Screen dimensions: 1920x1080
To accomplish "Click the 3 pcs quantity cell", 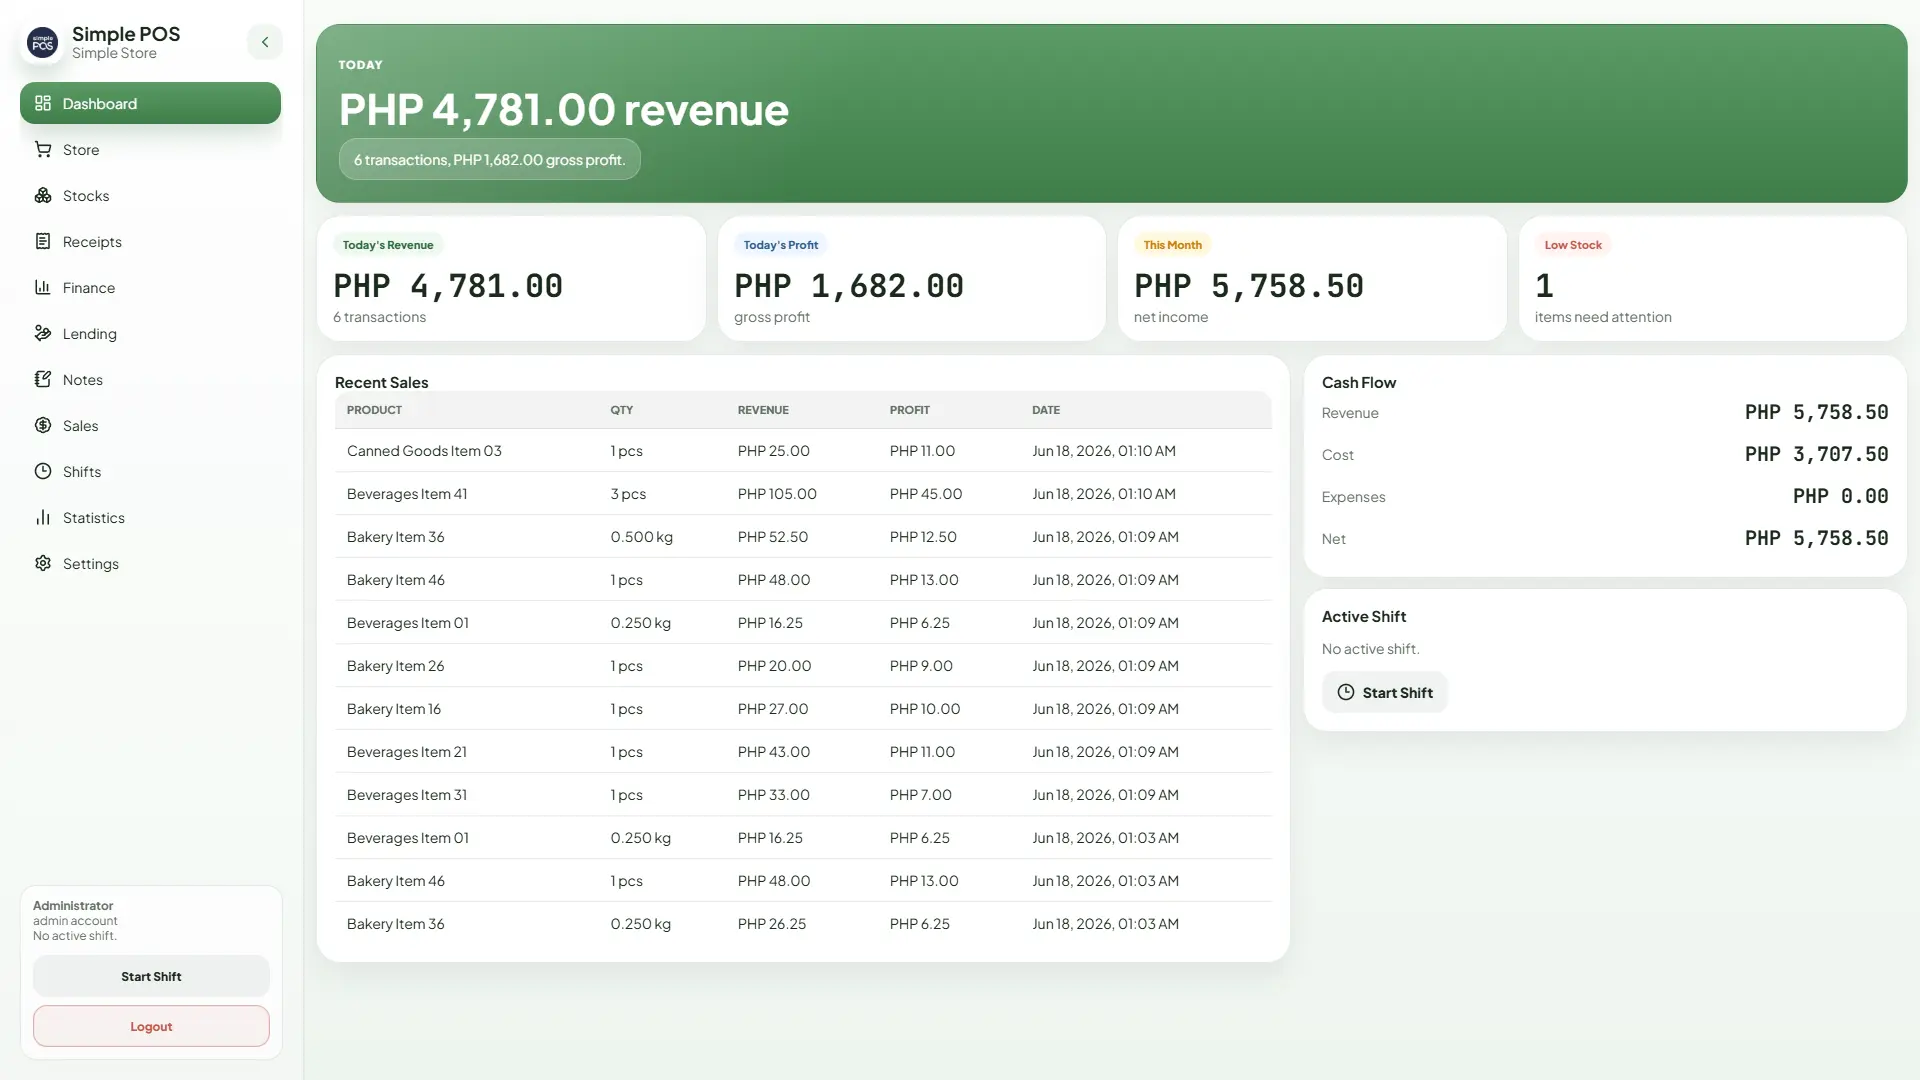I will (x=628, y=494).
